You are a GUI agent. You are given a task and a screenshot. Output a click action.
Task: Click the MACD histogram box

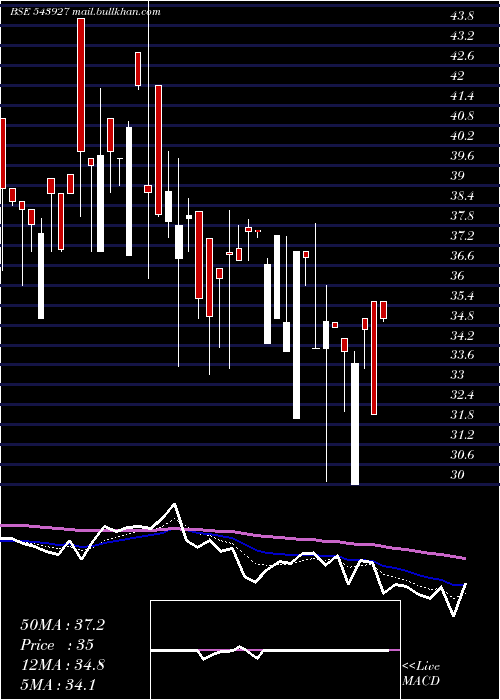tap(275, 650)
